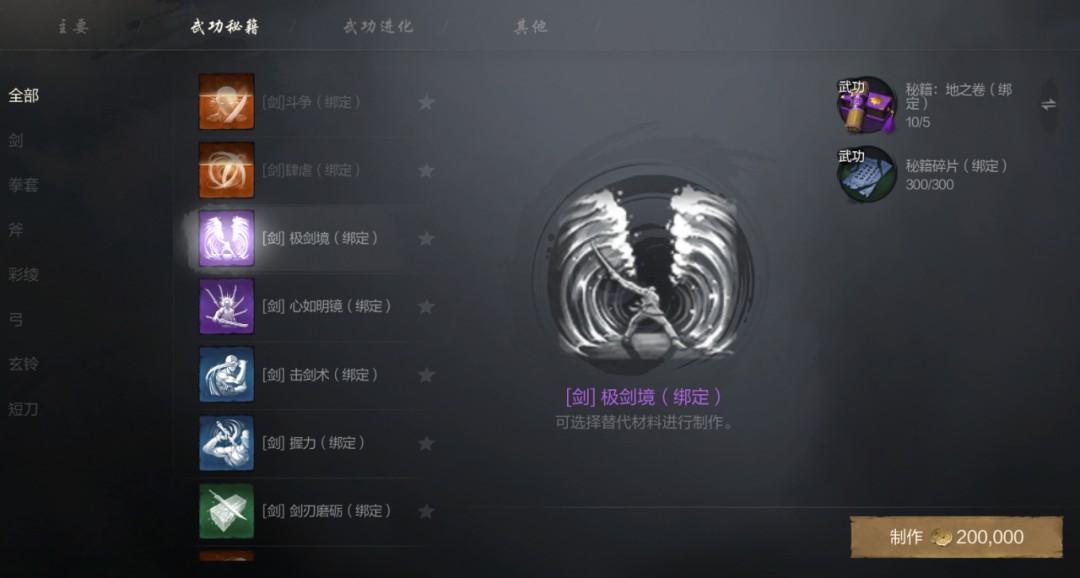Swap material with the replace arrows button
Screen dimensions: 1080x578
1048,105
